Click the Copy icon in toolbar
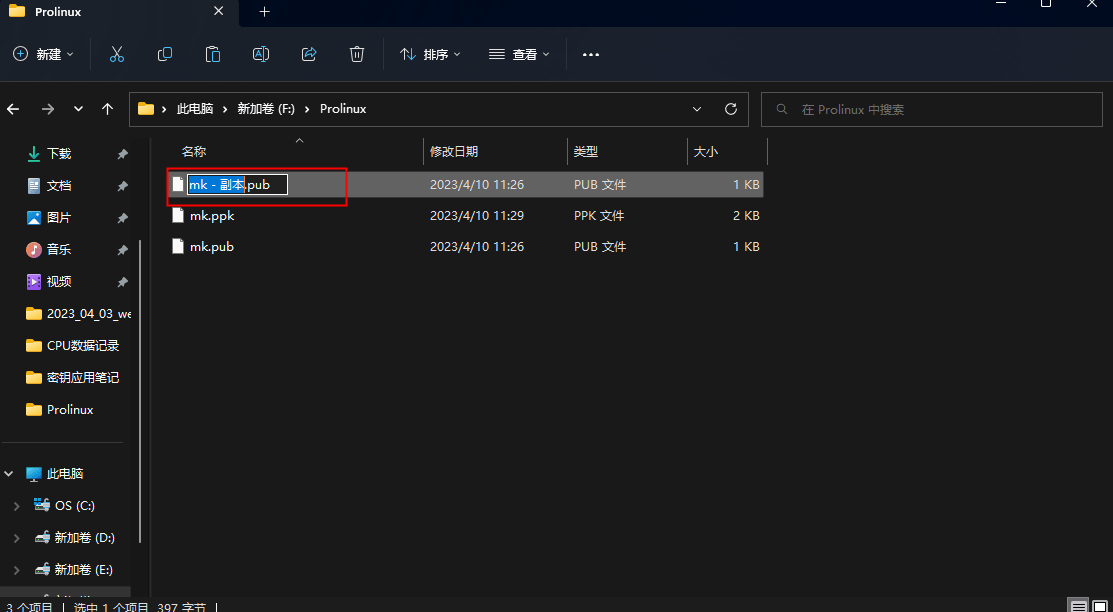Viewport: 1113px width, 612px height. click(x=165, y=54)
